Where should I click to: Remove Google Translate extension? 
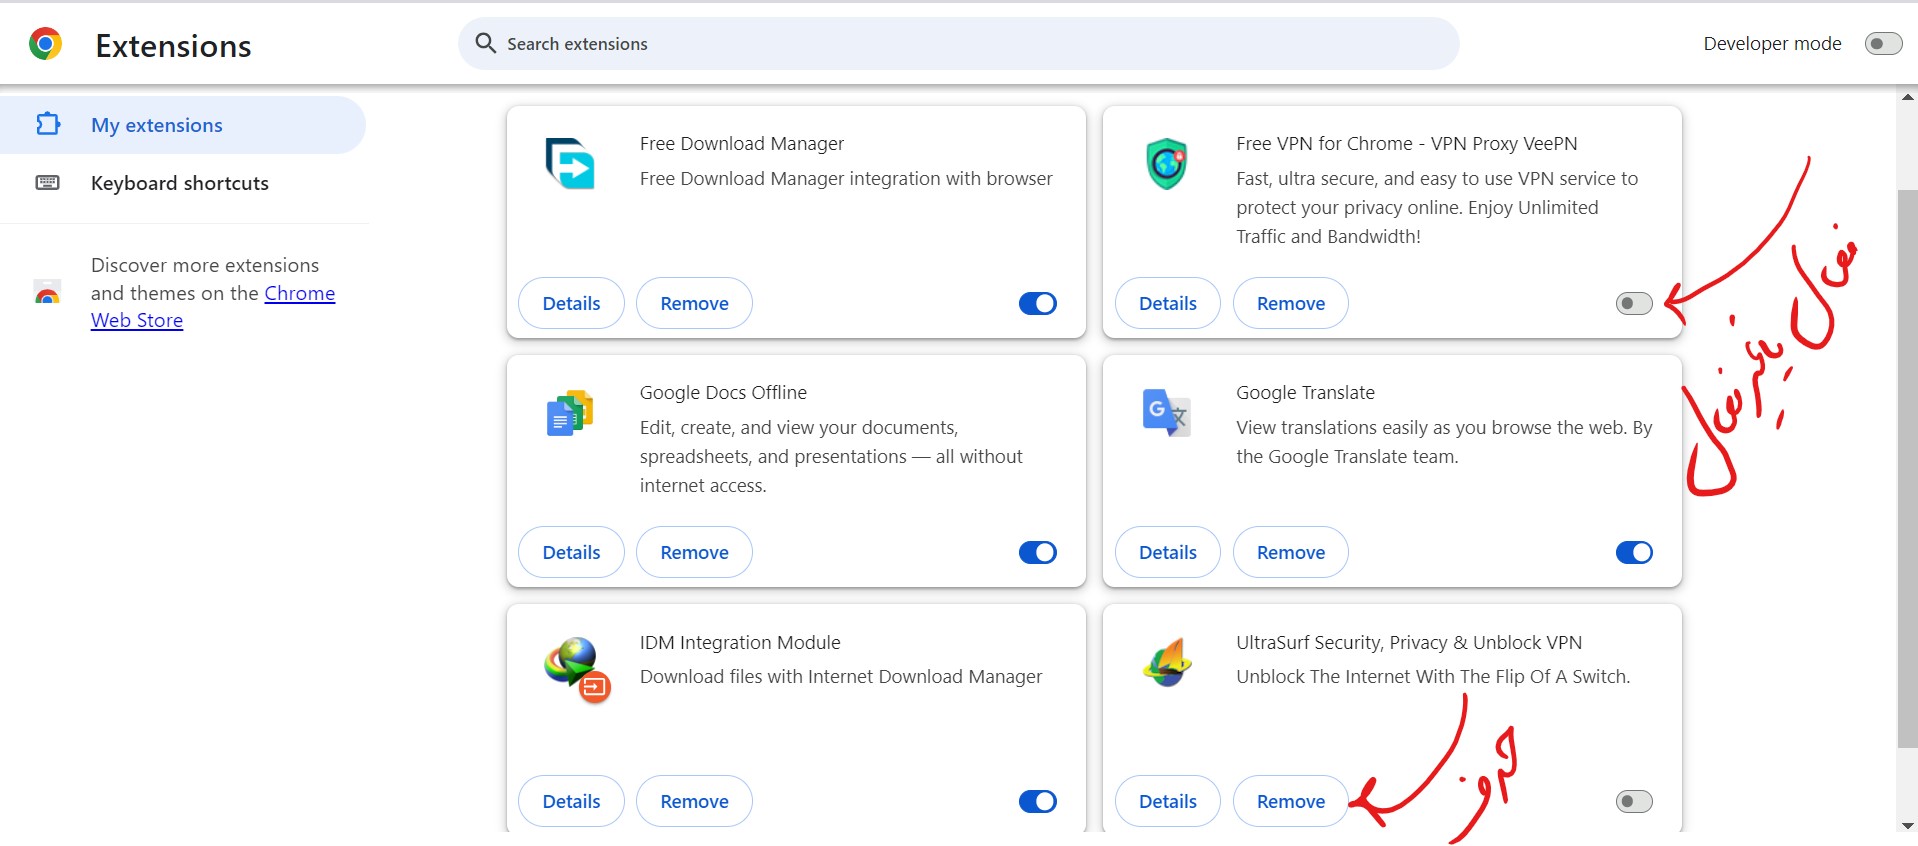click(x=1290, y=552)
